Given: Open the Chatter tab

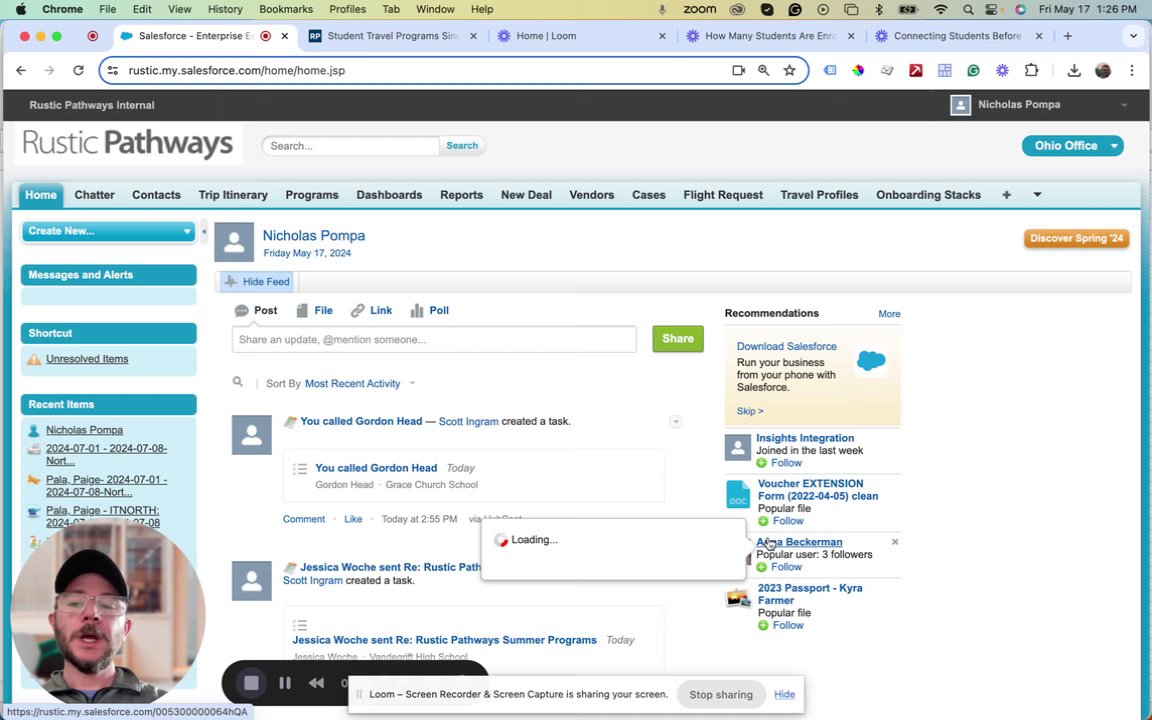Looking at the screenshot, I should click(94, 195).
